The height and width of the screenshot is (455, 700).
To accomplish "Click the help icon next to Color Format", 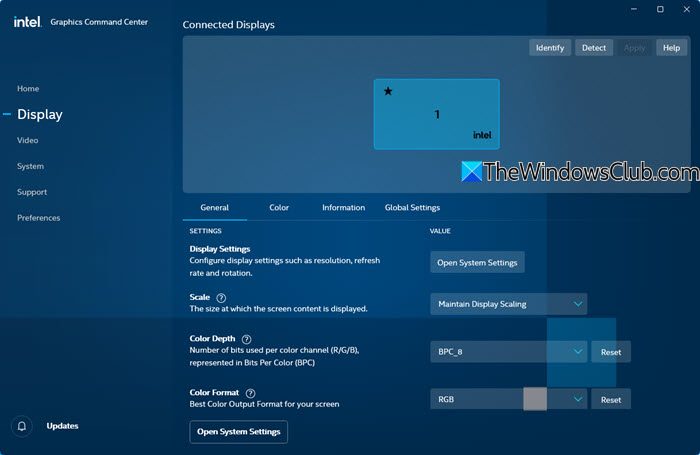I will pyautogui.click(x=250, y=393).
